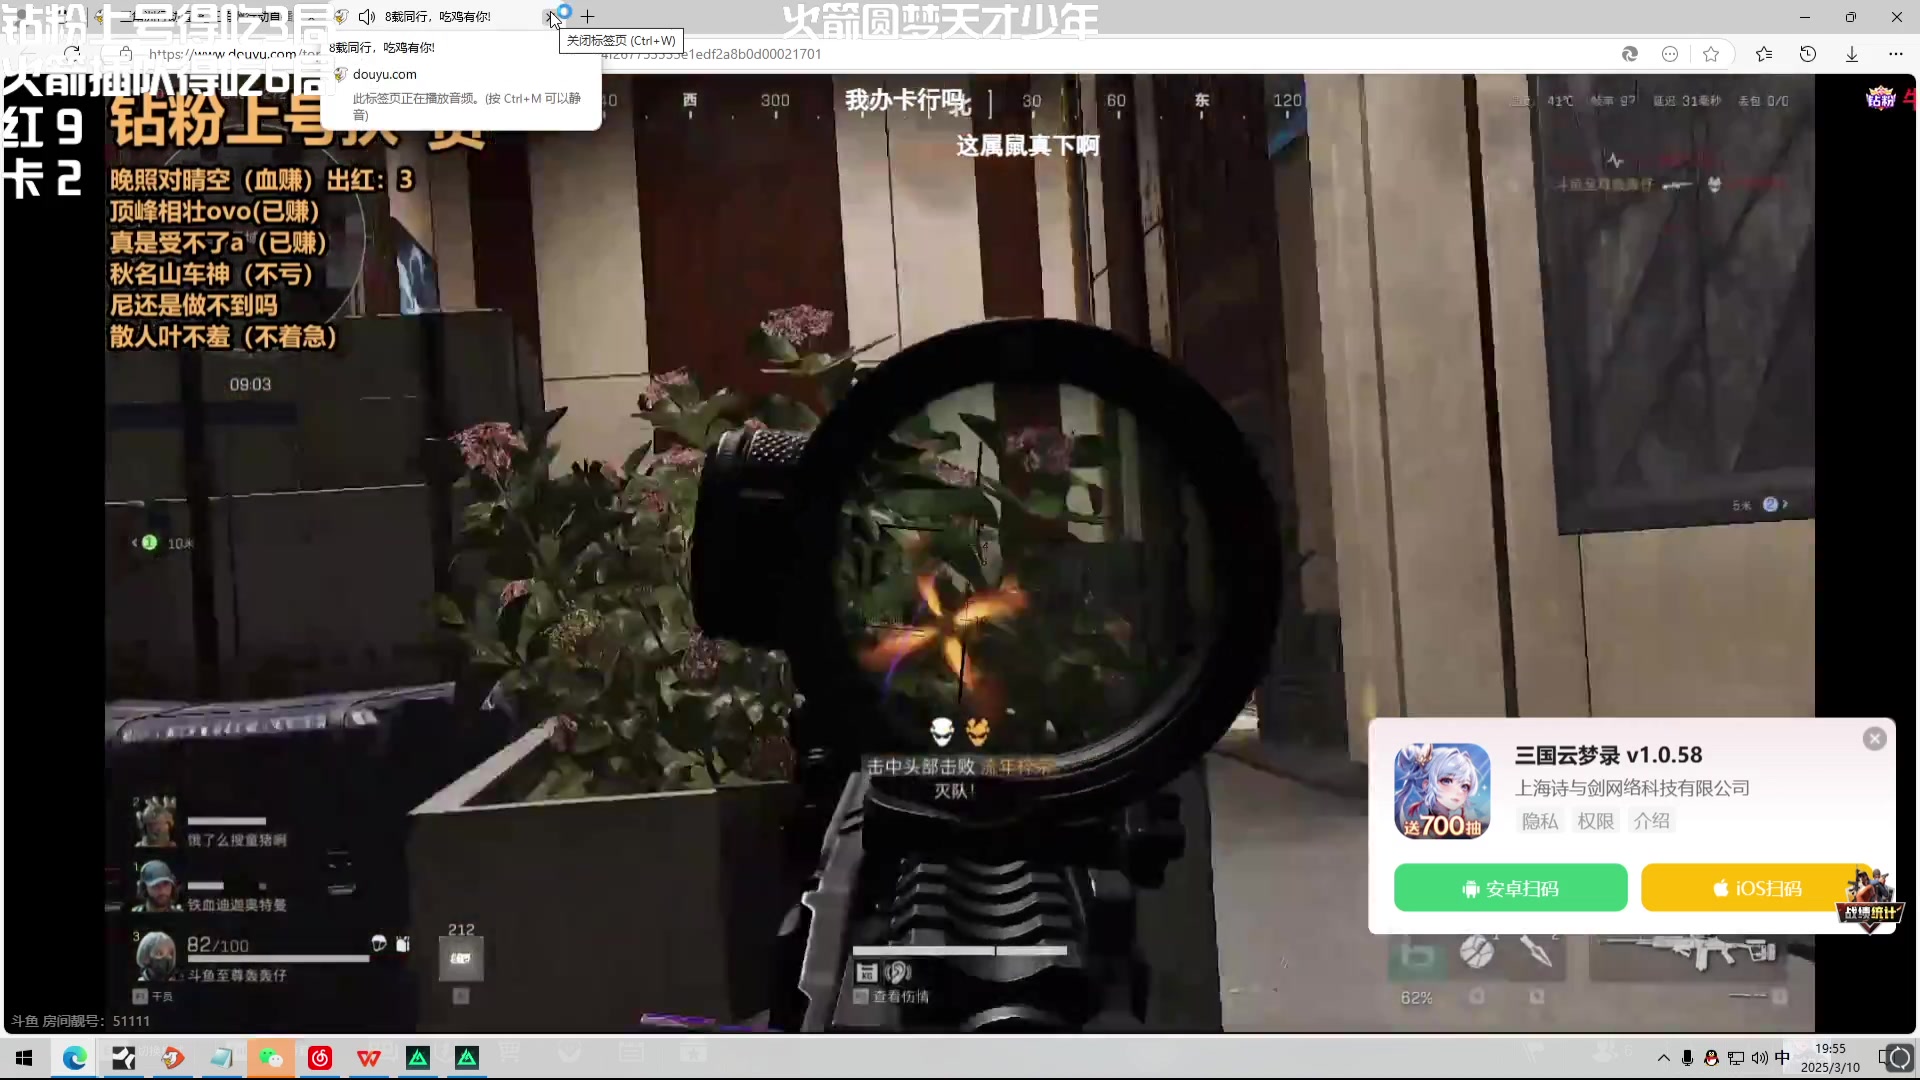Click the 安卓扫码 green button
The height and width of the screenshot is (1080, 1920).
click(x=1510, y=888)
